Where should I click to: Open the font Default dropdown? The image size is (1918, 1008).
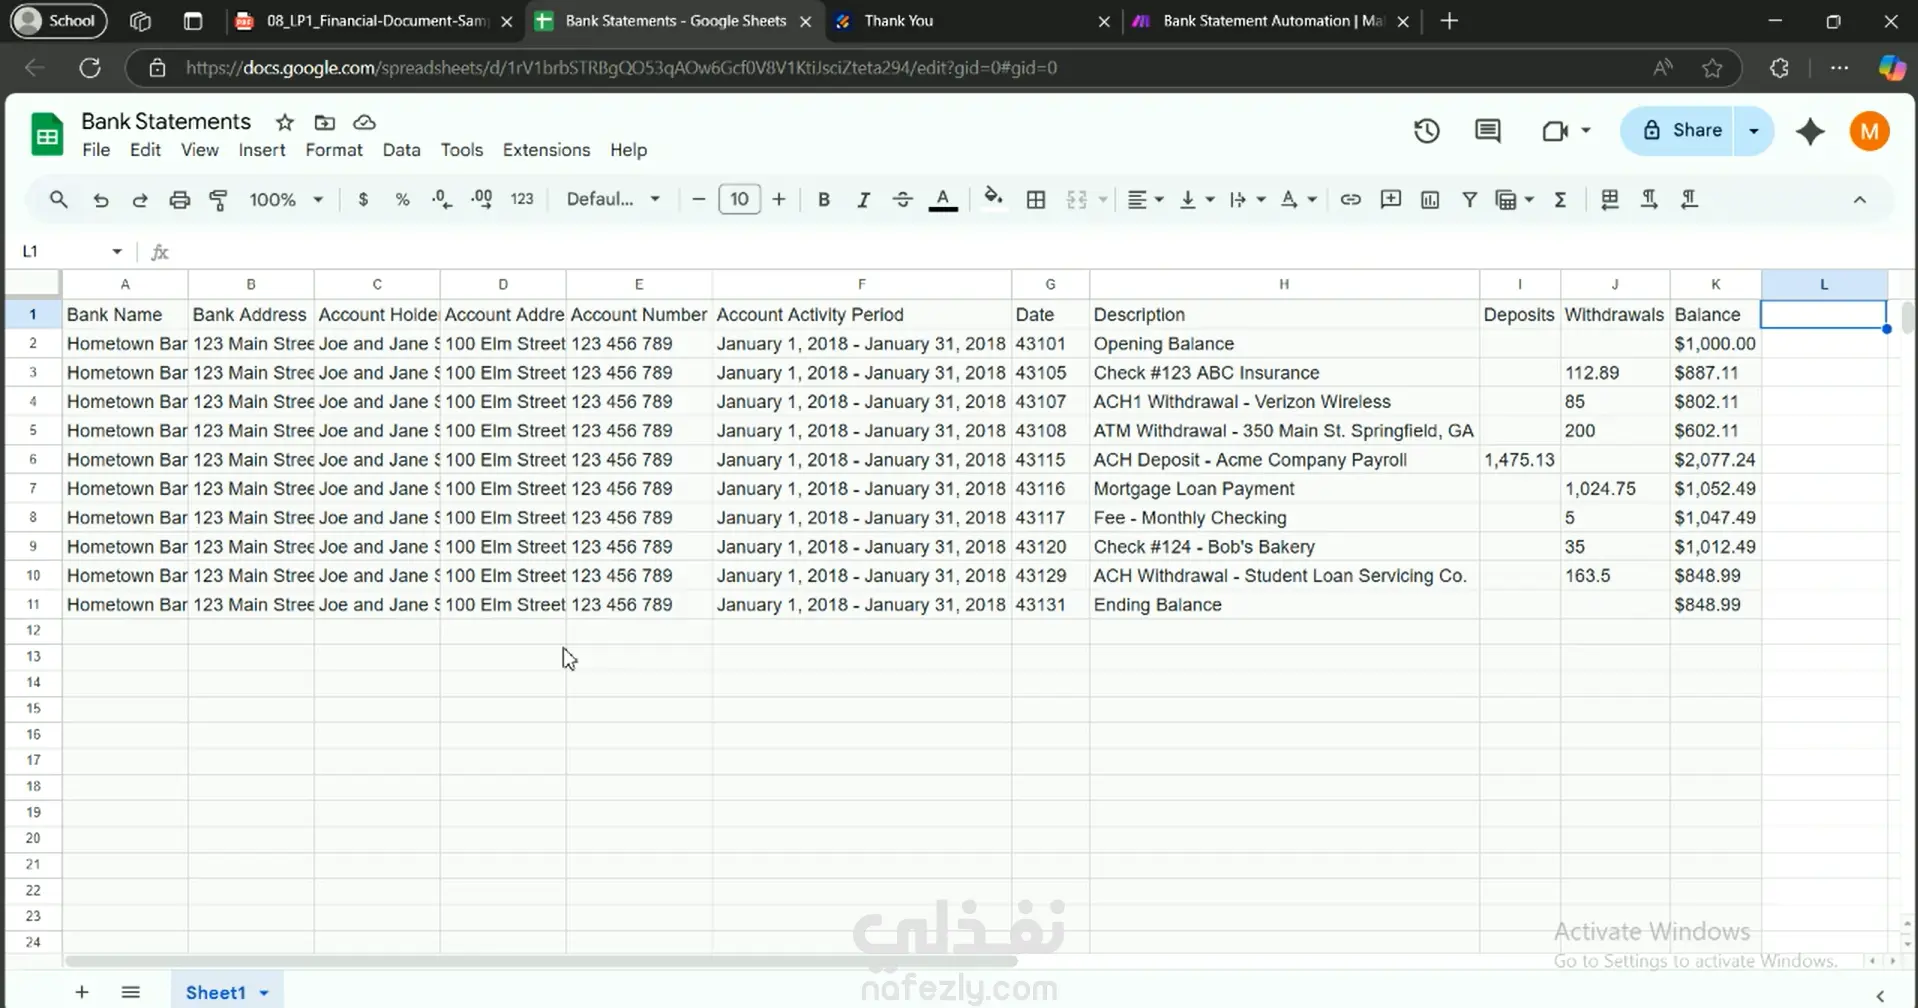point(613,200)
